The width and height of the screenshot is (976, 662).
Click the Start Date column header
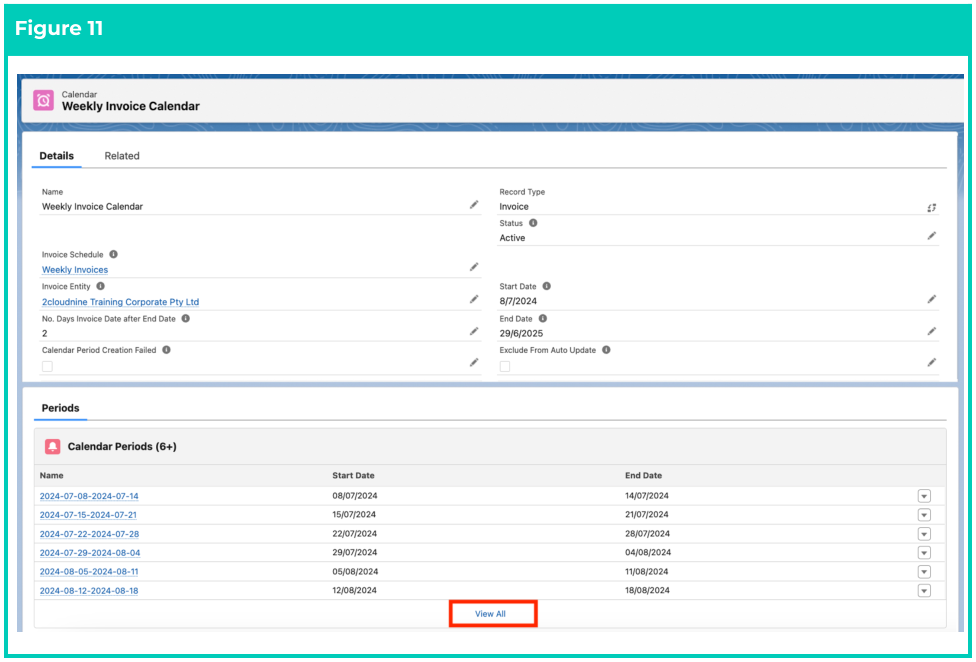coord(354,475)
